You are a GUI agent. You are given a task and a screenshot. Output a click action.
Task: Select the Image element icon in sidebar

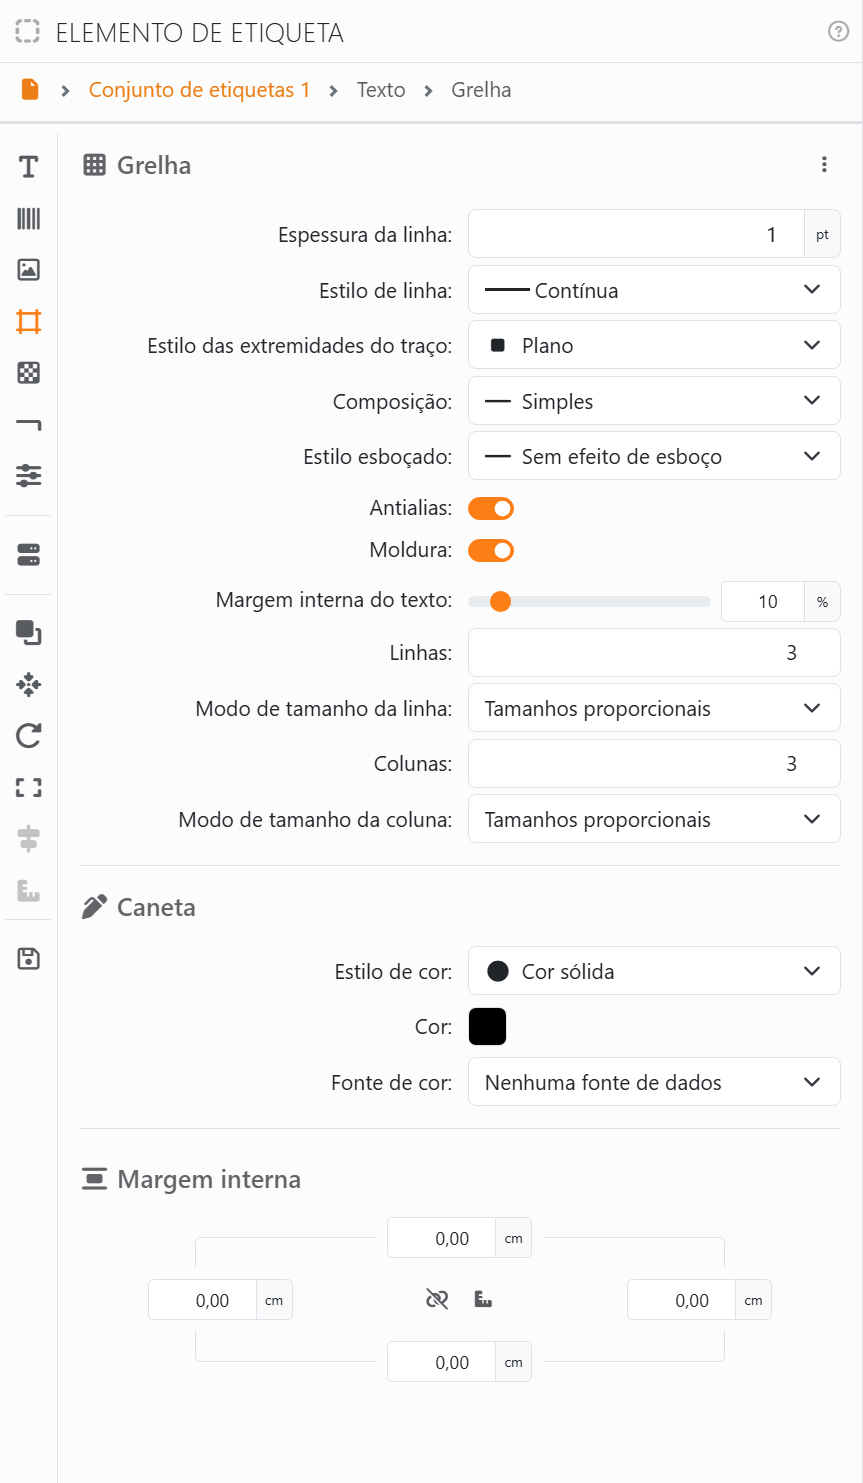(28, 270)
